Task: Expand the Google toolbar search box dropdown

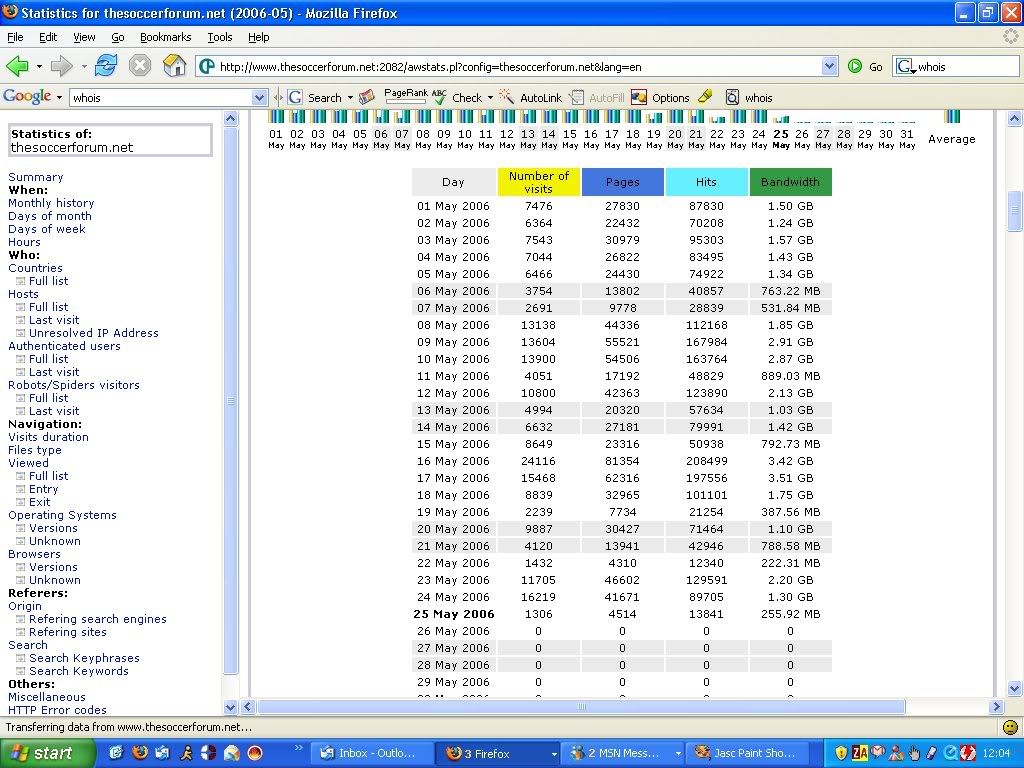Action: click(259, 98)
